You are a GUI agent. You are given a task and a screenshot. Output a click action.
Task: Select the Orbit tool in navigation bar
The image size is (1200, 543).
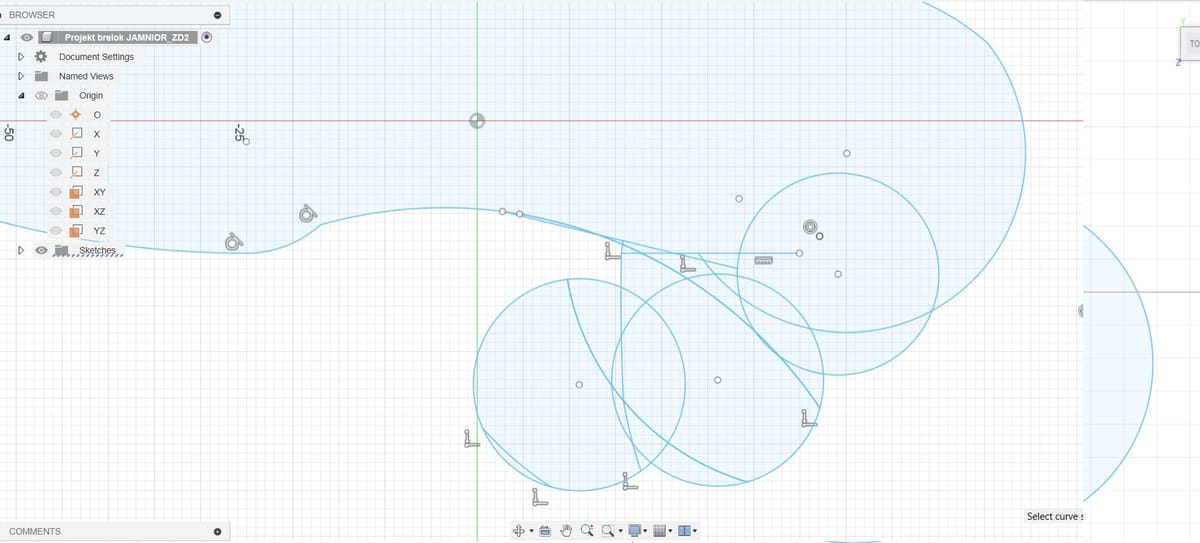(519, 531)
